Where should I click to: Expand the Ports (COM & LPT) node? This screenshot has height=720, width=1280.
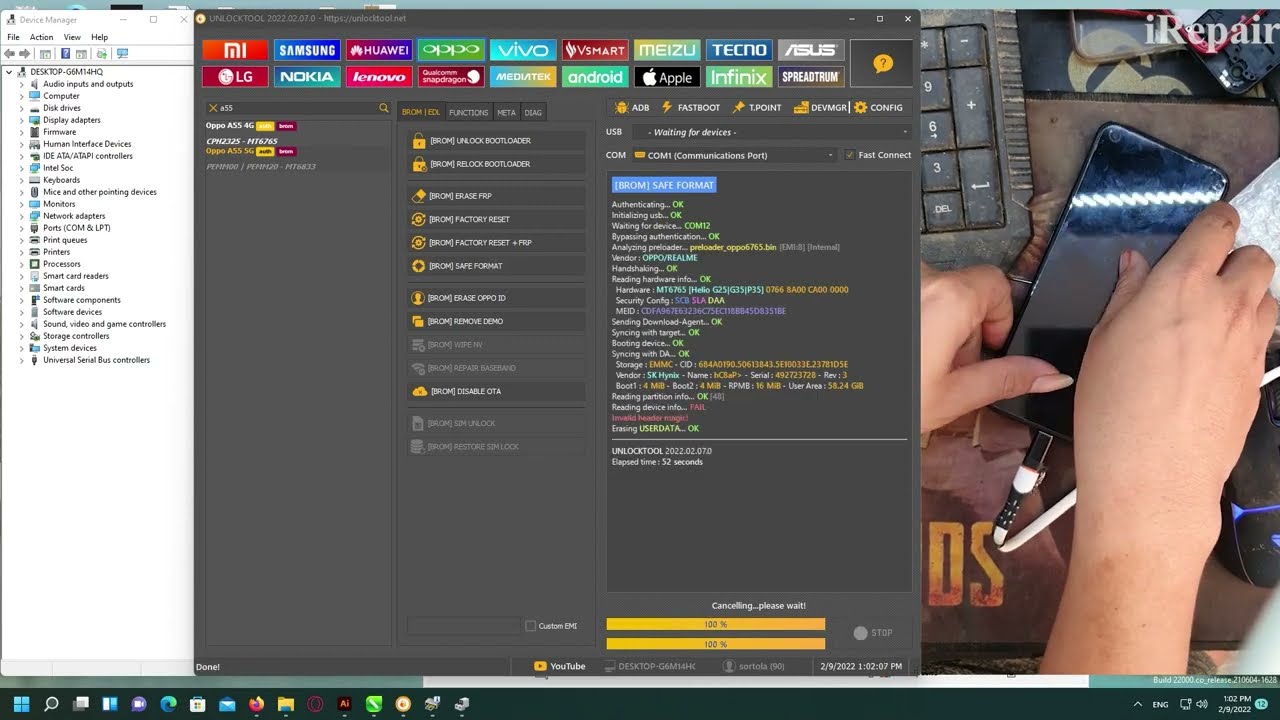(x=22, y=228)
